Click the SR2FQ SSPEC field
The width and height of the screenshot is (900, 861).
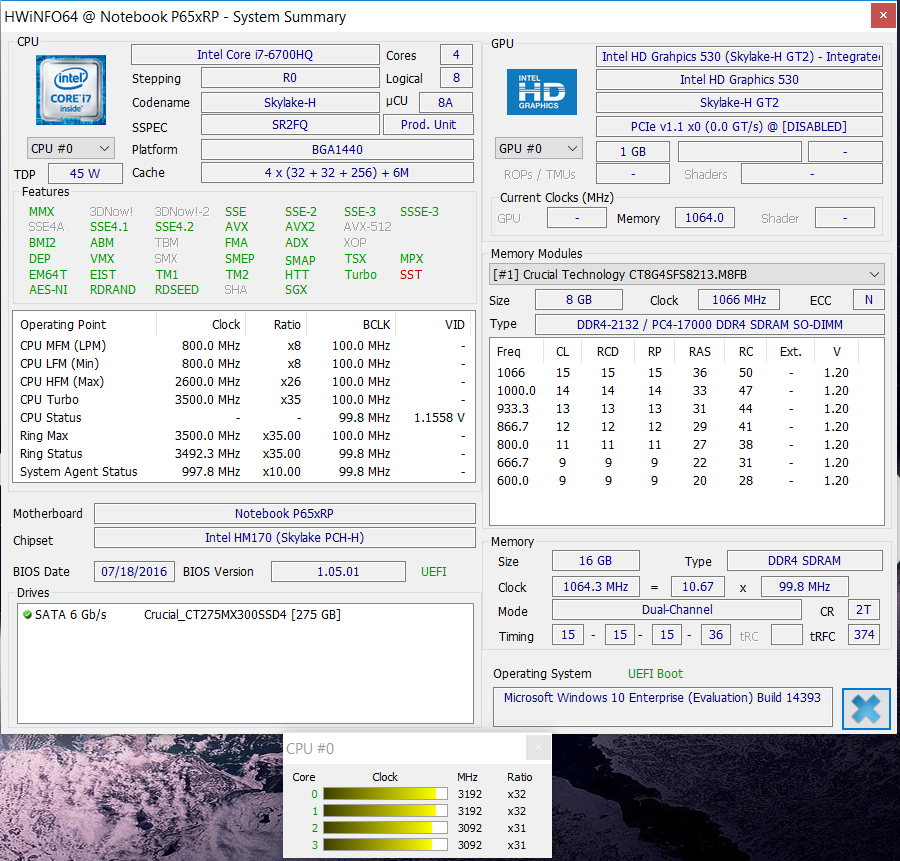pyautogui.click(x=290, y=125)
